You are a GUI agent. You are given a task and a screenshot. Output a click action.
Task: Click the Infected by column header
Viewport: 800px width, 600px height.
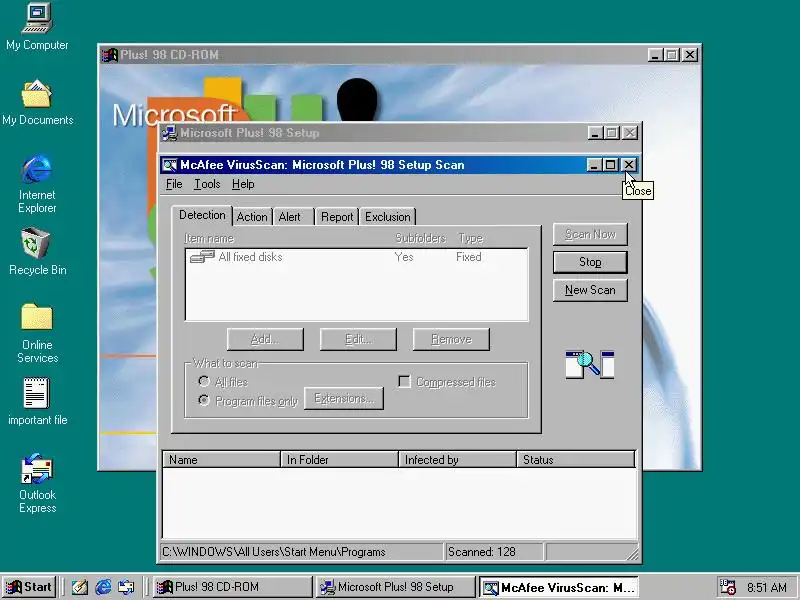point(457,459)
